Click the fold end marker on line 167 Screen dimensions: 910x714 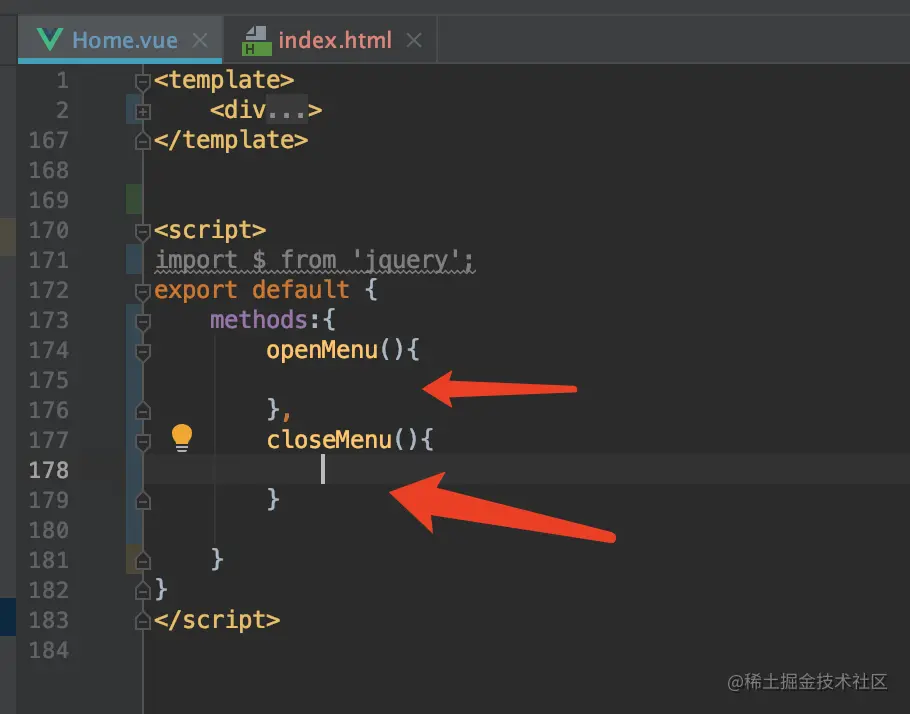click(x=142, y=141)
